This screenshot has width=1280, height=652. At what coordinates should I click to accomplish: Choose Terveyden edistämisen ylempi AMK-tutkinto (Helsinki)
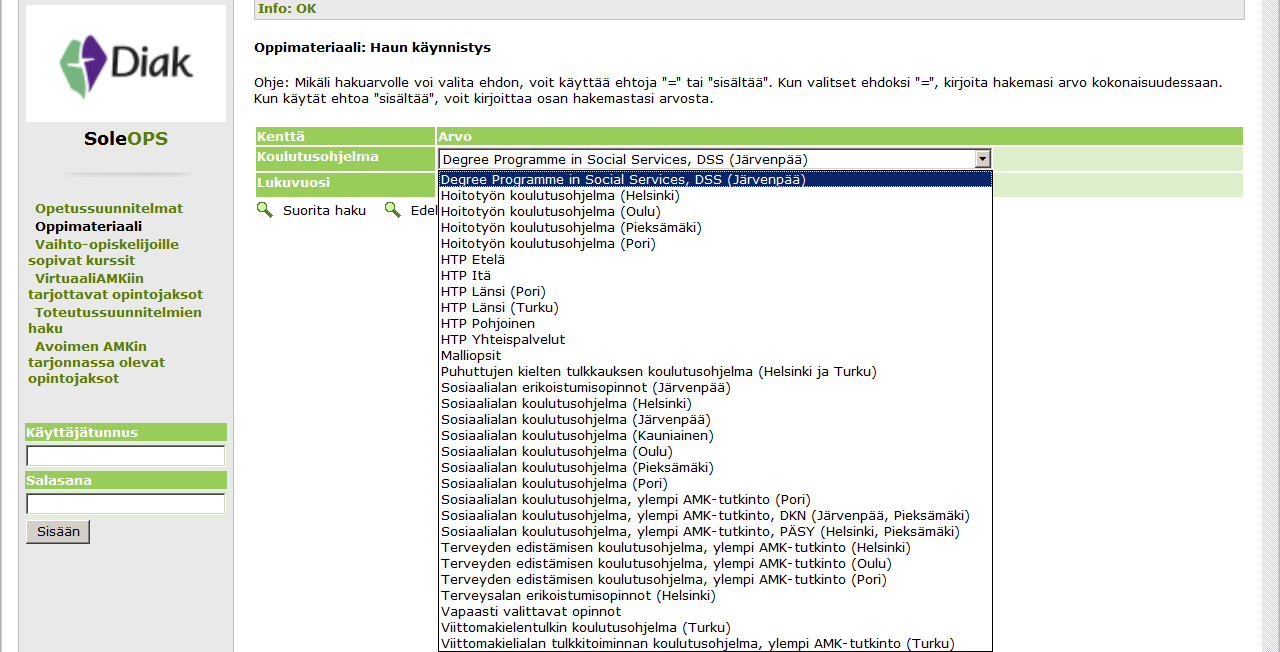715,548
